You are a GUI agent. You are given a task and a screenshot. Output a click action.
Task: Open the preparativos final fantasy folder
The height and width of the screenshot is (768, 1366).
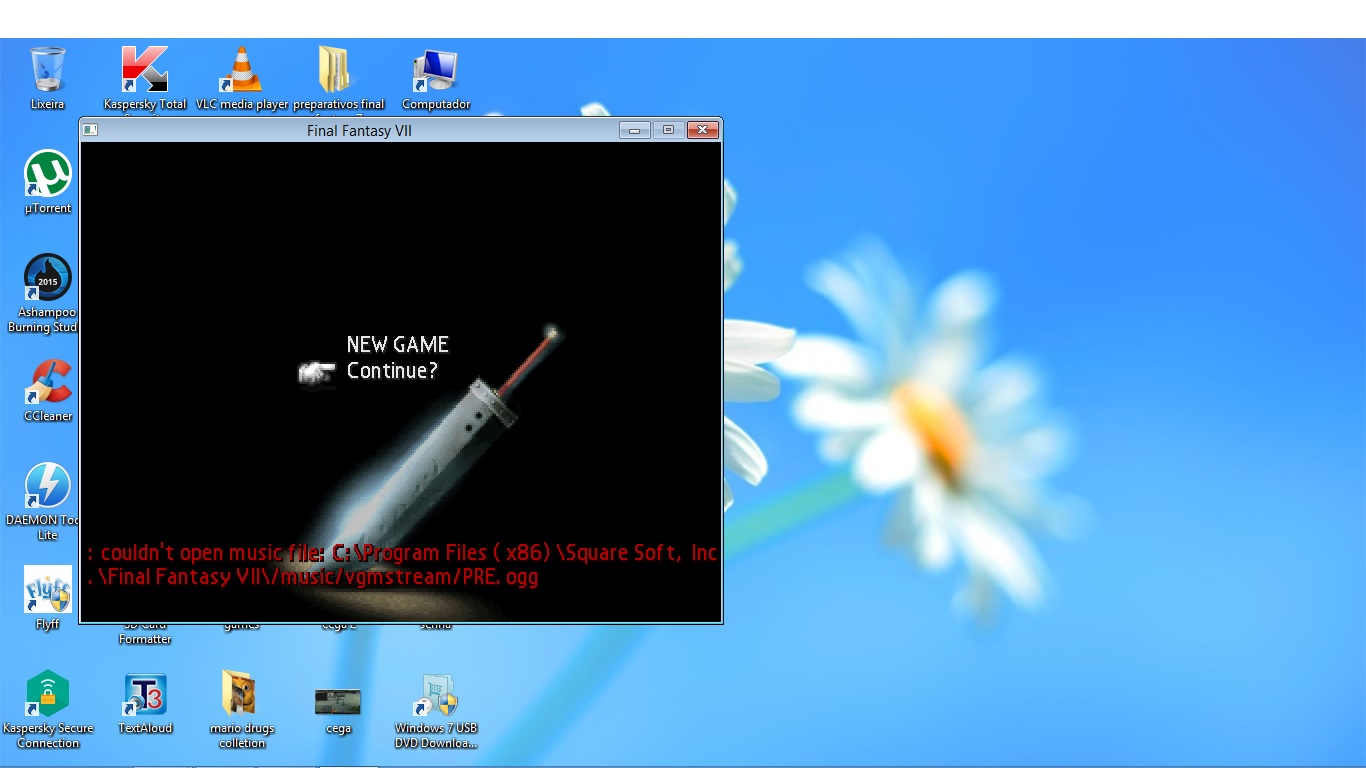(x=339, y=80)
